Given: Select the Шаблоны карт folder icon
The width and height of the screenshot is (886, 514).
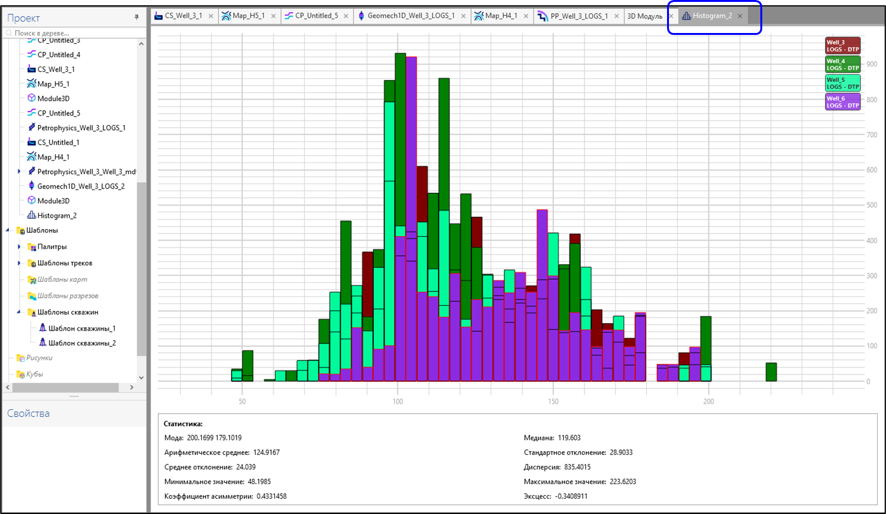Looking at the screenshot, I should coord(32,280).
